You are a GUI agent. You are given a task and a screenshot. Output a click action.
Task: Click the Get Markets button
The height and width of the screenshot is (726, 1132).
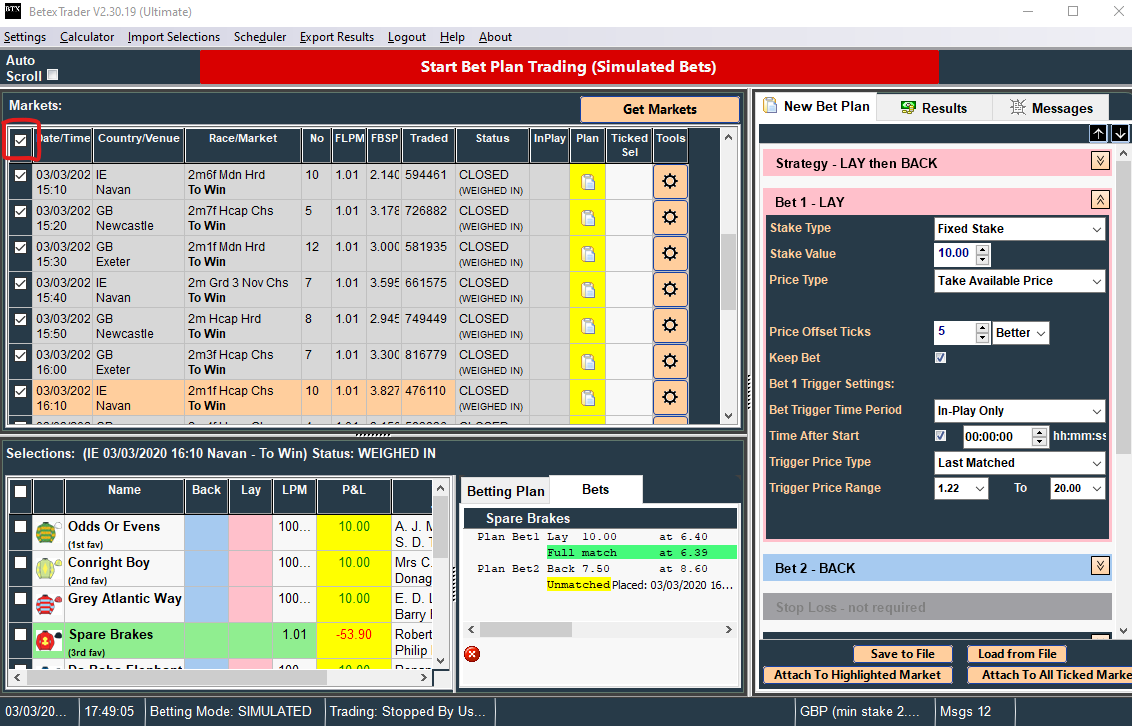[659, 109]
